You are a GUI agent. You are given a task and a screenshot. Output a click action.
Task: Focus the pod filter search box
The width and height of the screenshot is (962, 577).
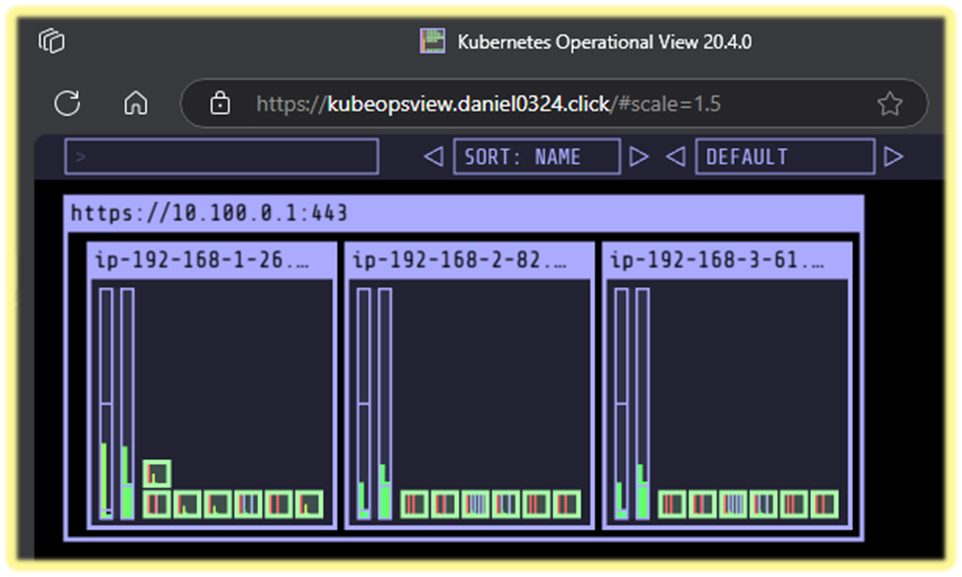[x=221, y=157]
